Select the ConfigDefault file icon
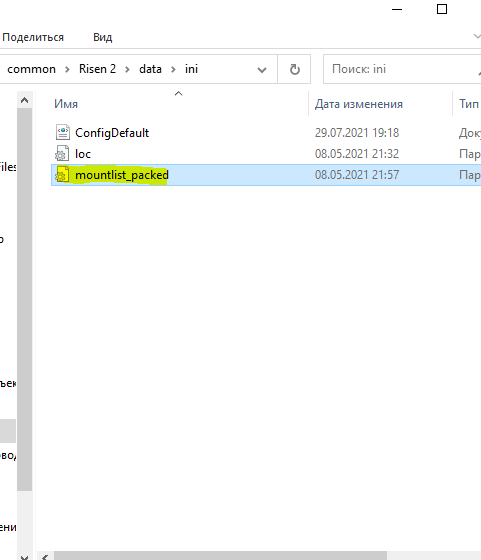This screenshot has height=560, width=481. pos(62,132)
